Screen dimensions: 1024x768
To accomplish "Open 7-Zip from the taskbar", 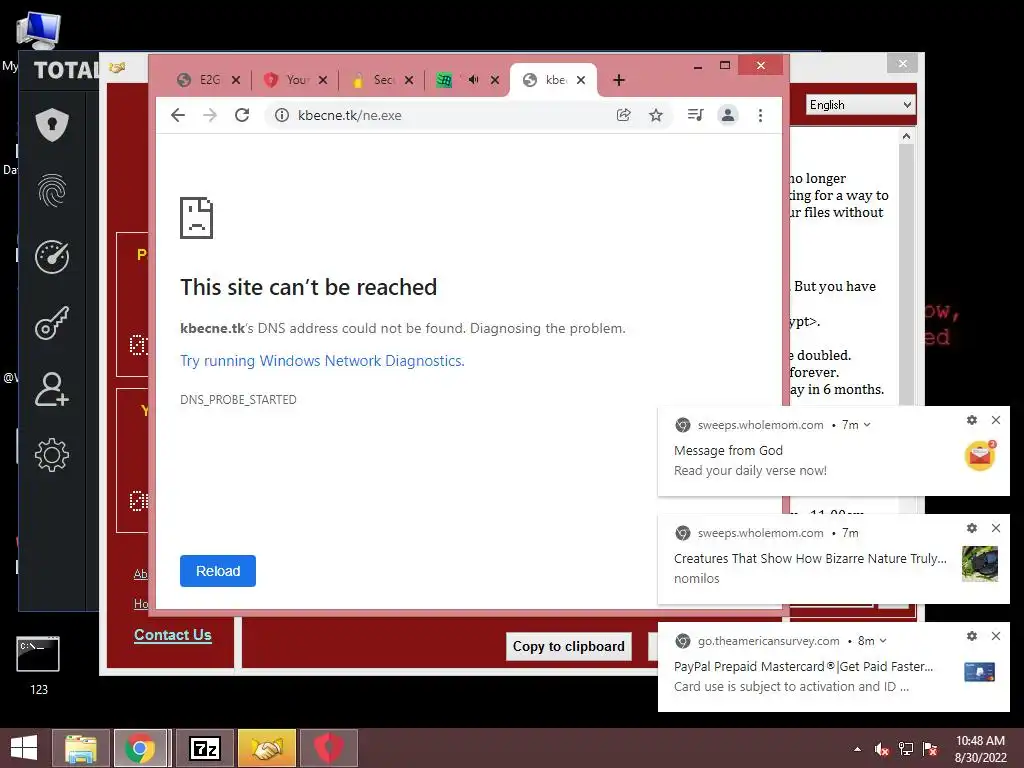I will coord(204,748).
